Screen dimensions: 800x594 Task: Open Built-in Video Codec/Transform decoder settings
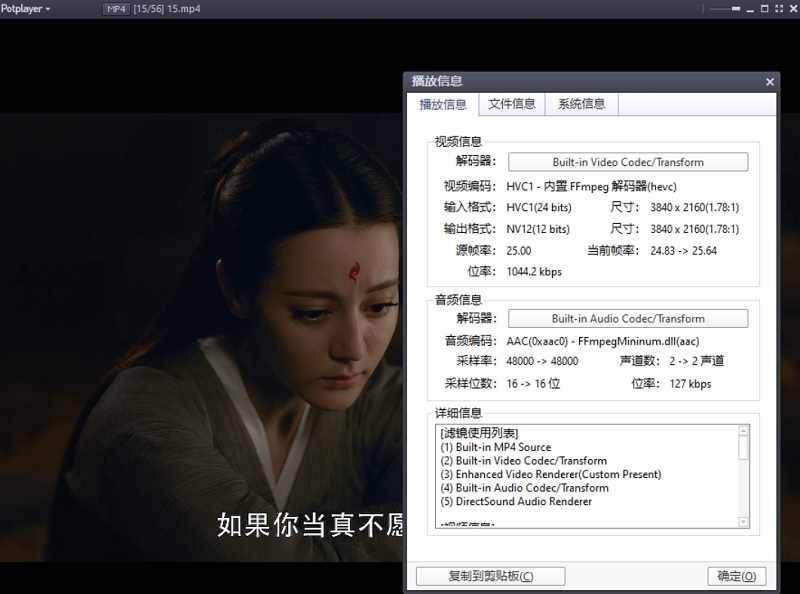pos(628,162)
